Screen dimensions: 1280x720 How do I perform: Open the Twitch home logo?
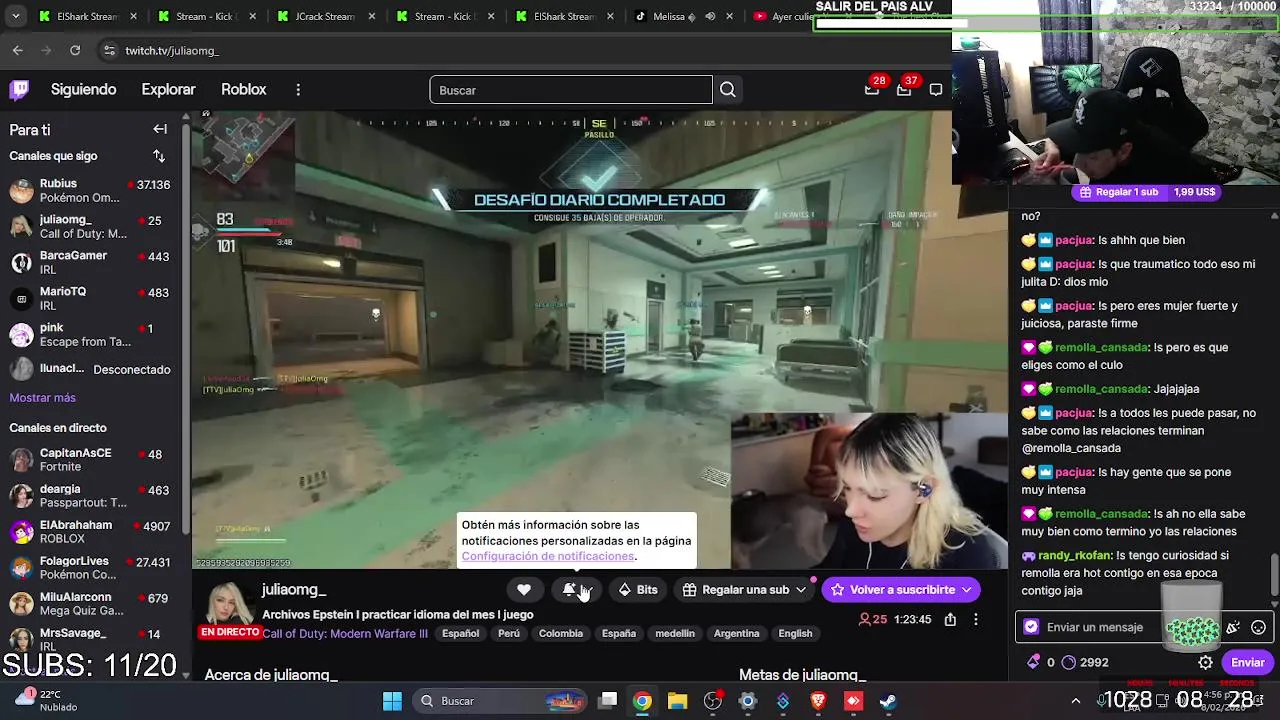(19, 90)
